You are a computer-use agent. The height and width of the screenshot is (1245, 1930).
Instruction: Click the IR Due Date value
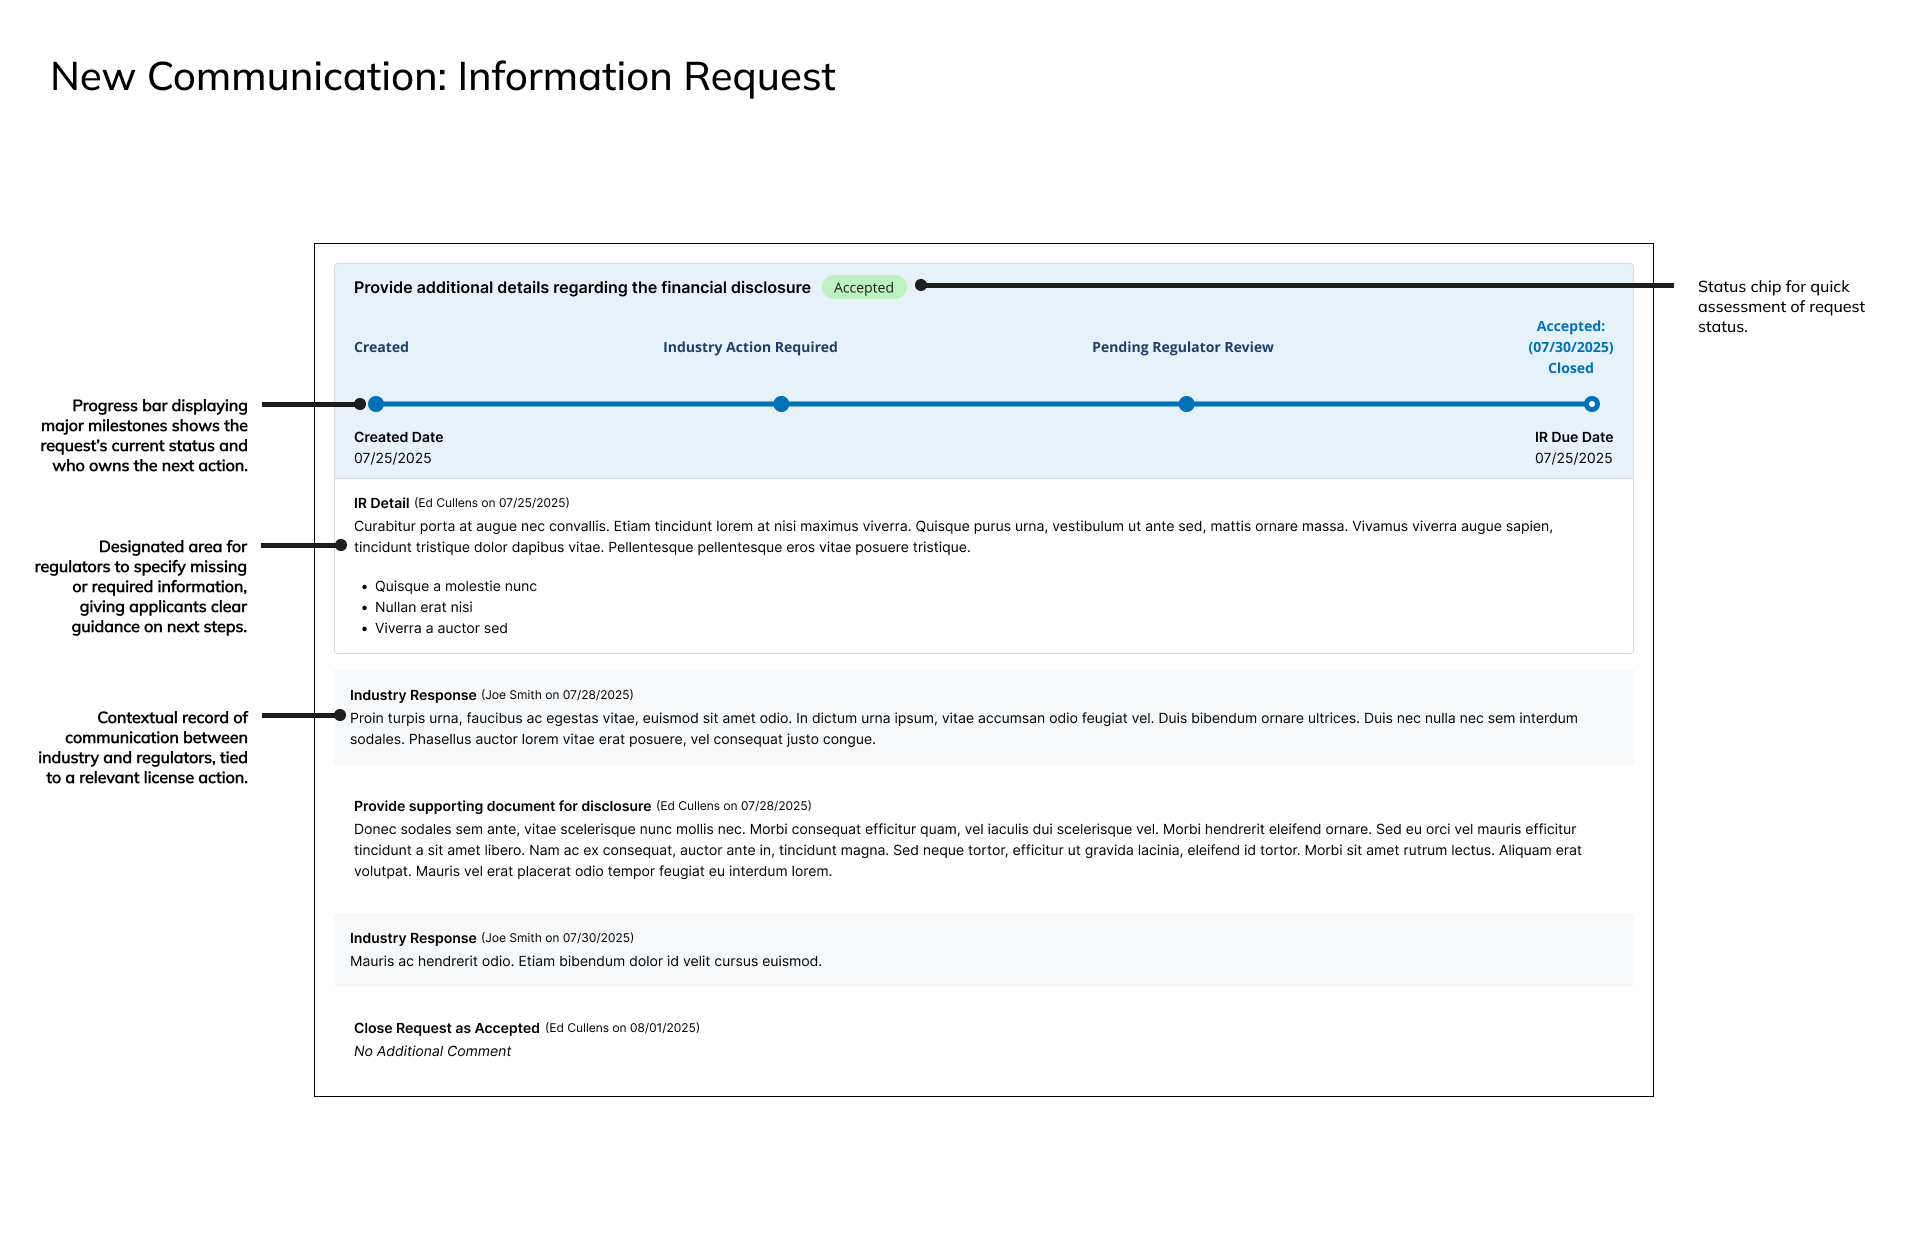(1574, 459)
